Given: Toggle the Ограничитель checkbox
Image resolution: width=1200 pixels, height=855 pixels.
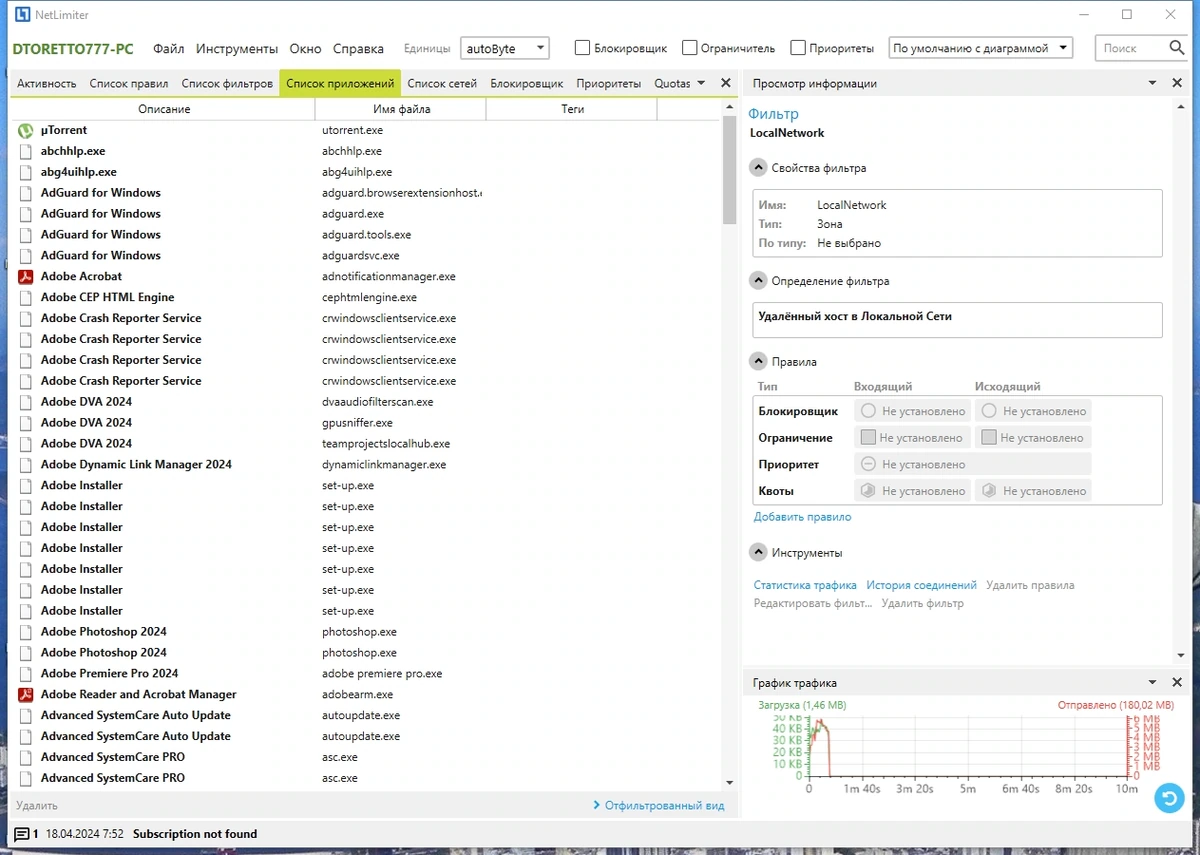Looking at the screenshot, I should [x=689, y=47].
